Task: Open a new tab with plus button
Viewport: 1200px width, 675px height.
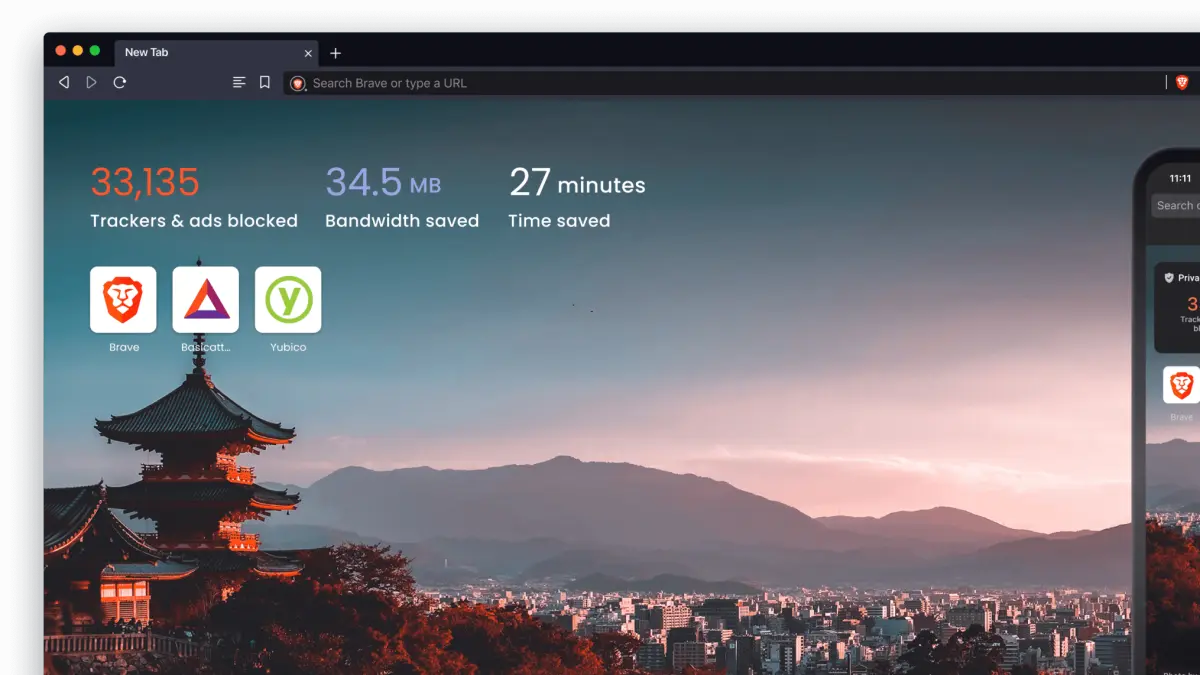Action: [x=336, y=53]
